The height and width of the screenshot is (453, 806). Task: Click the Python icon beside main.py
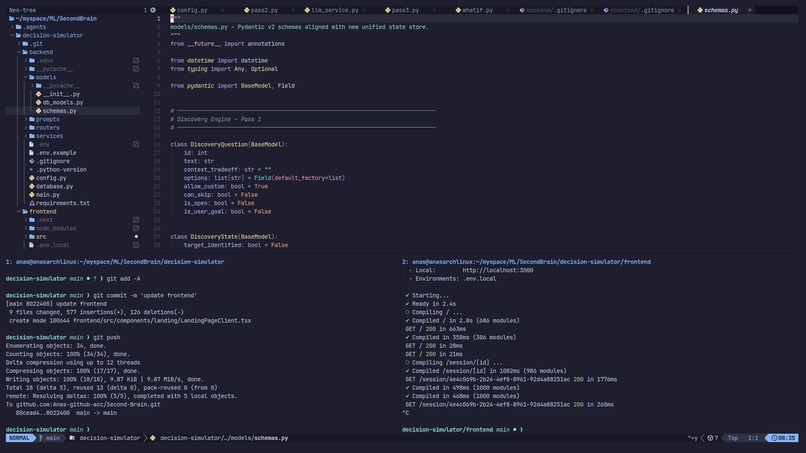(x=32, y=195)
